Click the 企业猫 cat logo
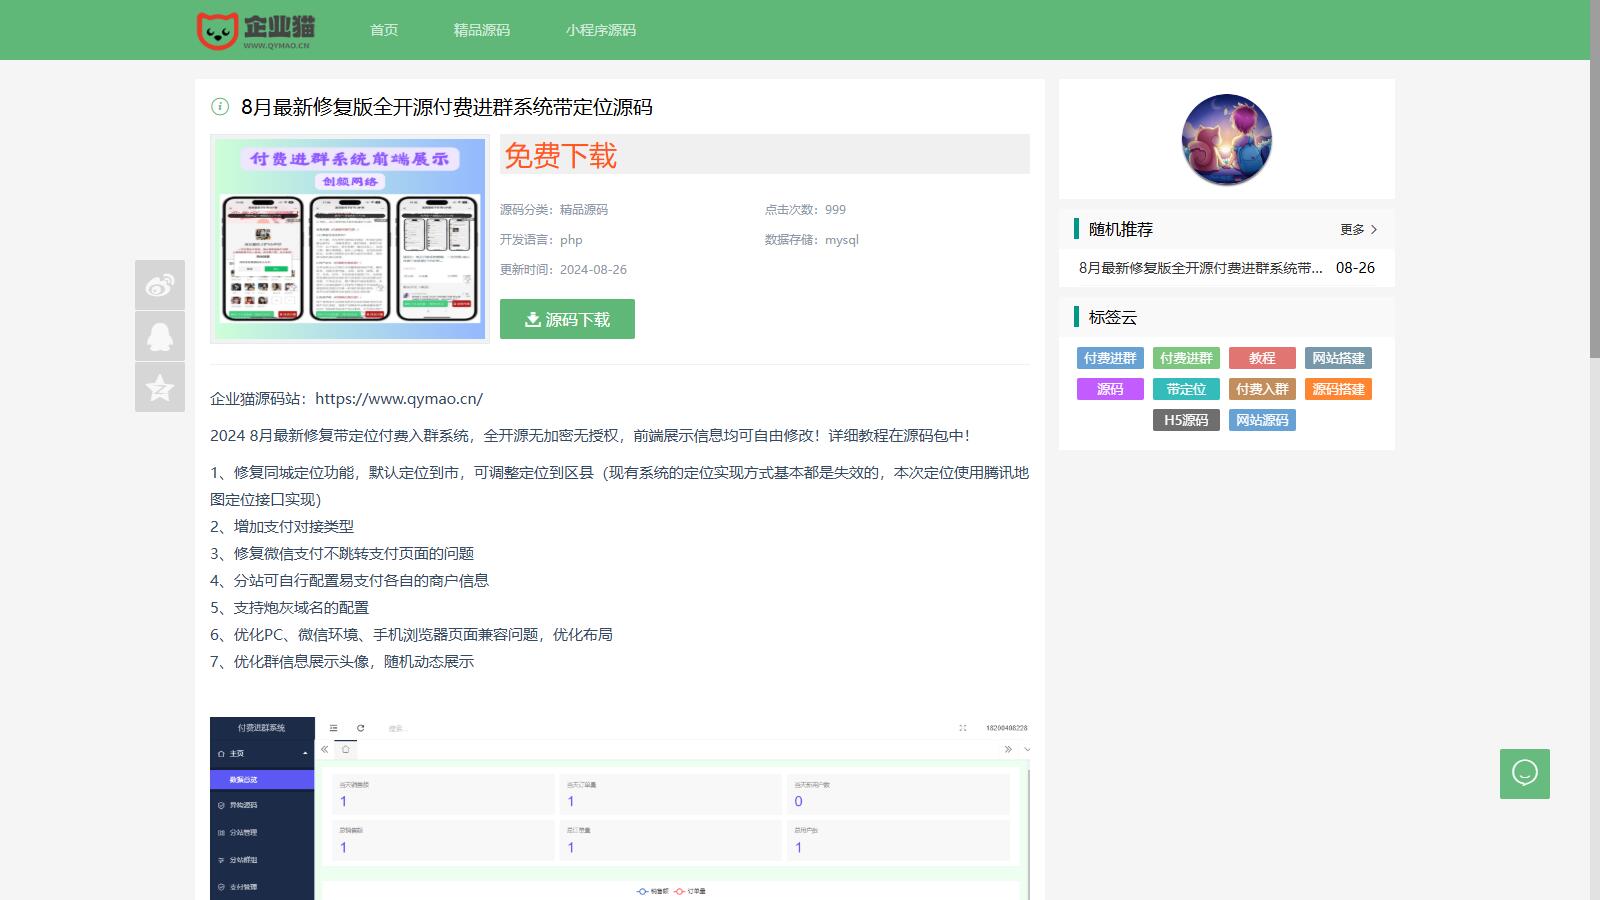1600x900 pixels. tap(256, 30)
